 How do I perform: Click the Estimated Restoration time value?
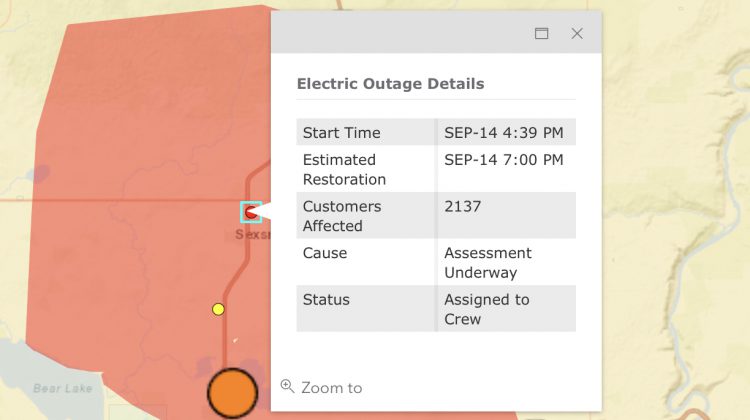pyautogui.click(x=504, y=160)
